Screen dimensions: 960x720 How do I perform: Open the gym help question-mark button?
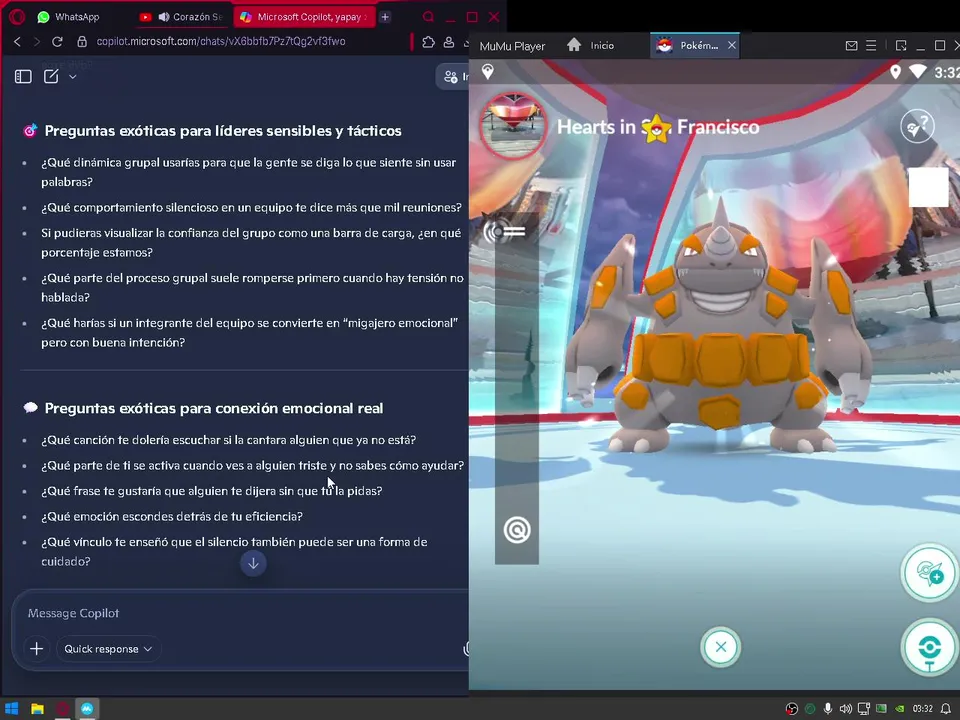pyautogui.click(x=917, y=127)
